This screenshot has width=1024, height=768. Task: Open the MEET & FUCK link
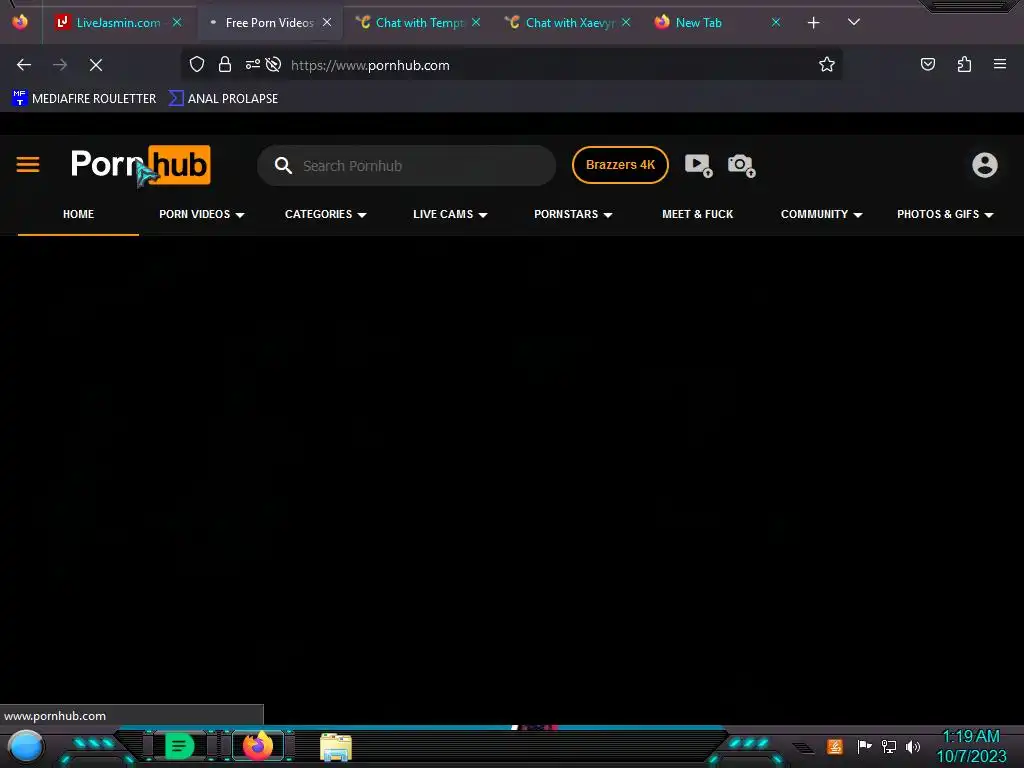[x=697, y=214]
